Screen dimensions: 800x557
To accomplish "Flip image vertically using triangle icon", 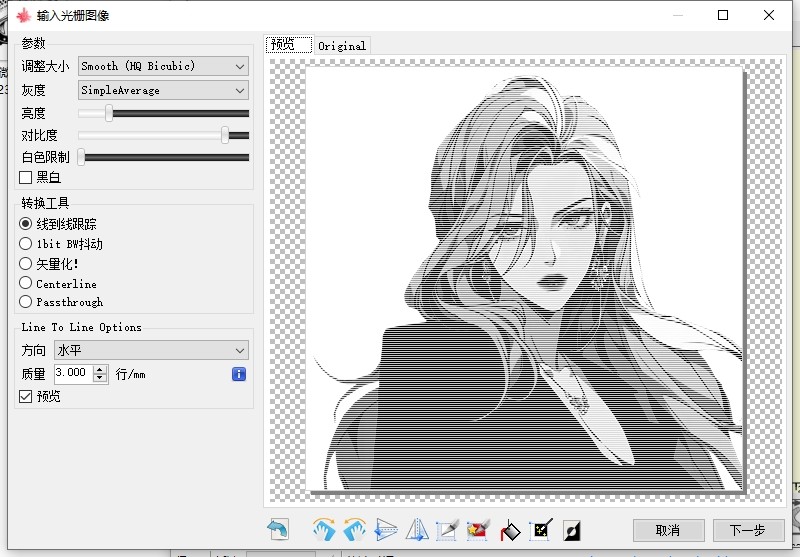I will tap(386, 529).
